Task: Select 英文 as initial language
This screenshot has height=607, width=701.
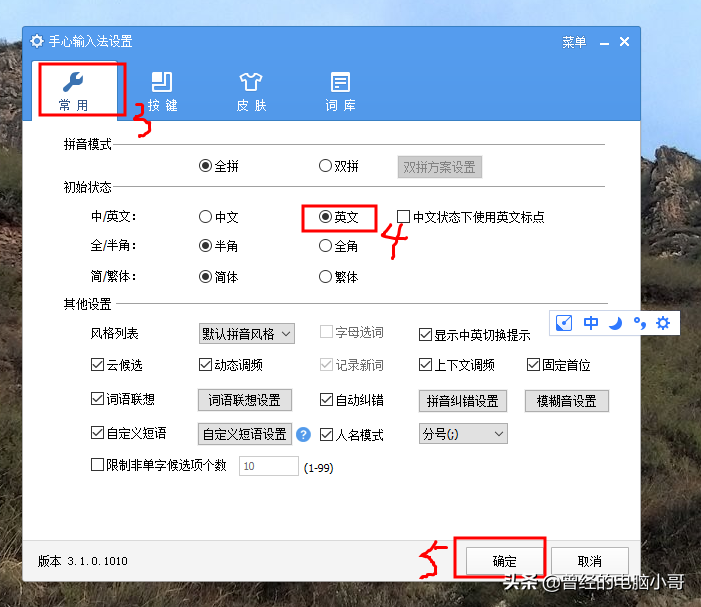Action: point(338,217)
